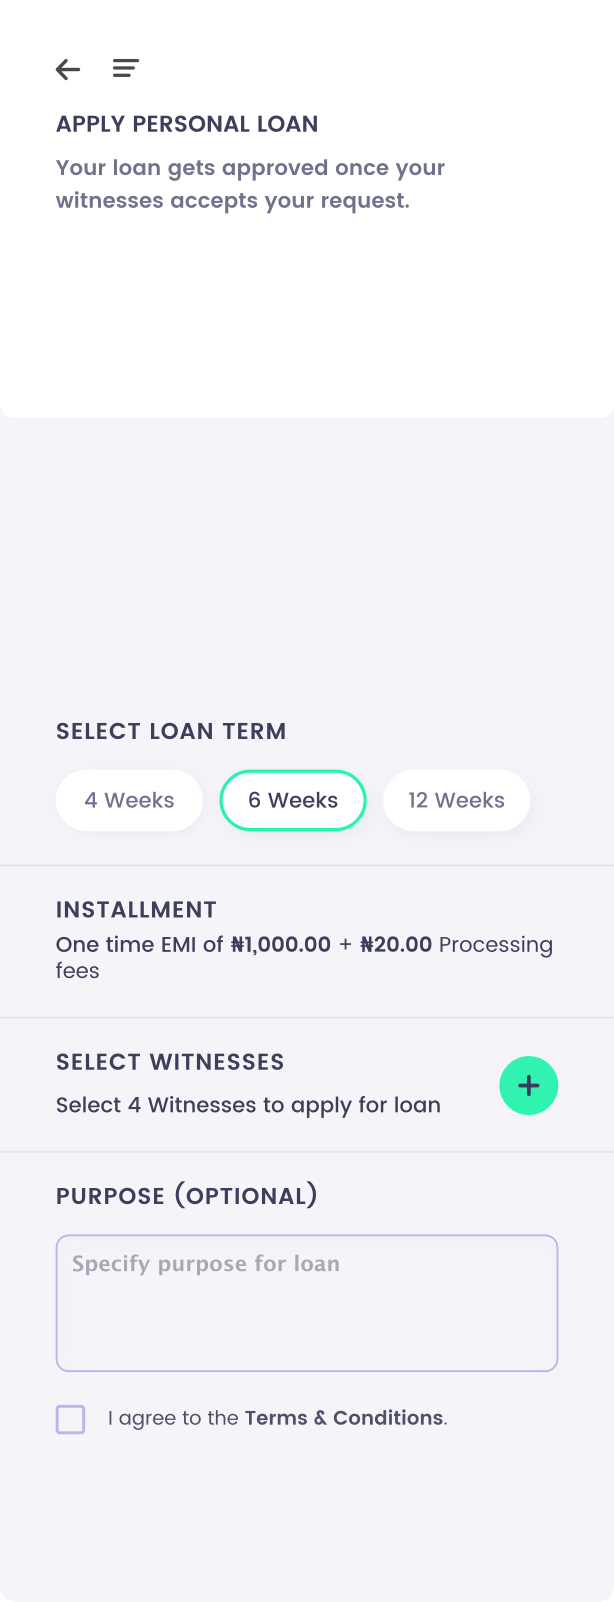Choose the 6 Weeks loan term option

tap(293, 800)
